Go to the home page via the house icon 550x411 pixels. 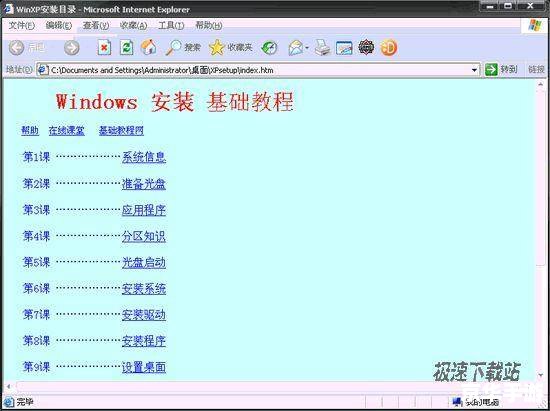click(149, 48)
